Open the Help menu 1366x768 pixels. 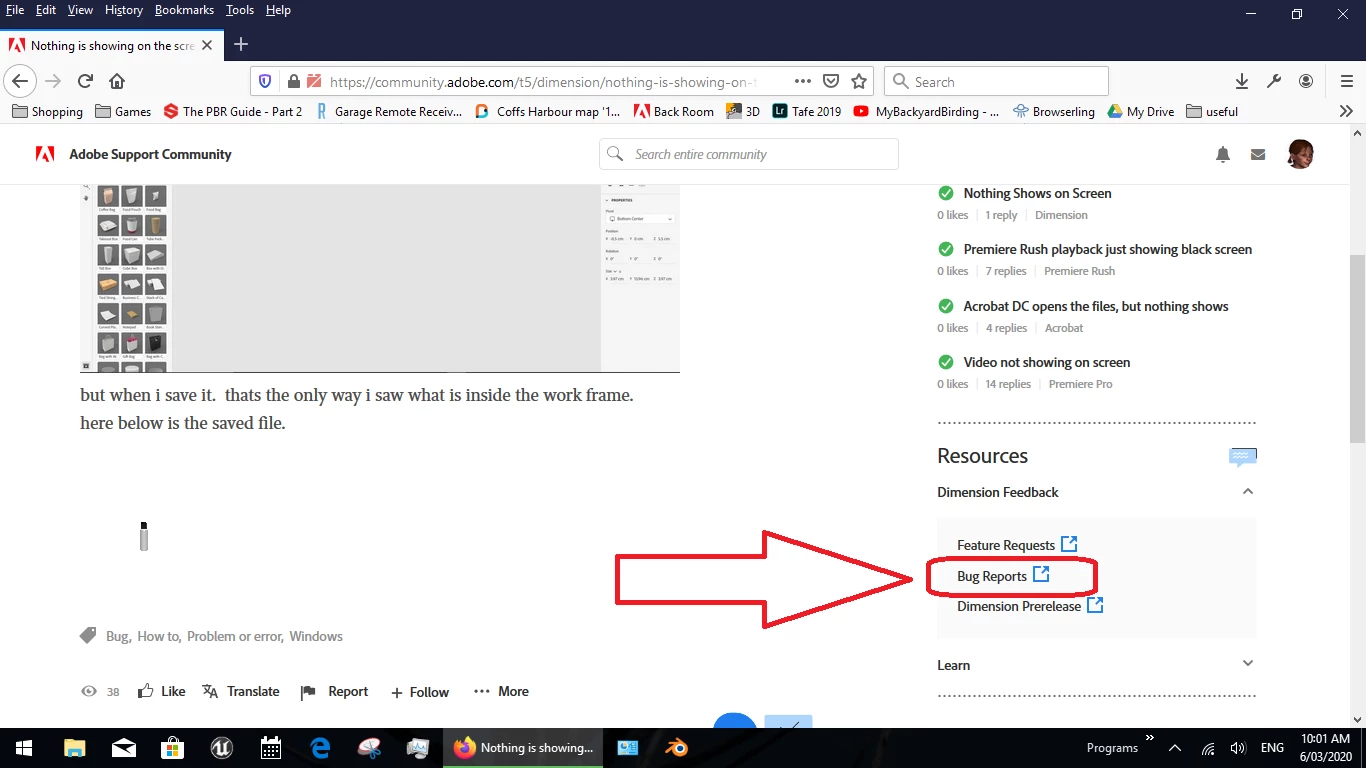(x=278, y=10)
